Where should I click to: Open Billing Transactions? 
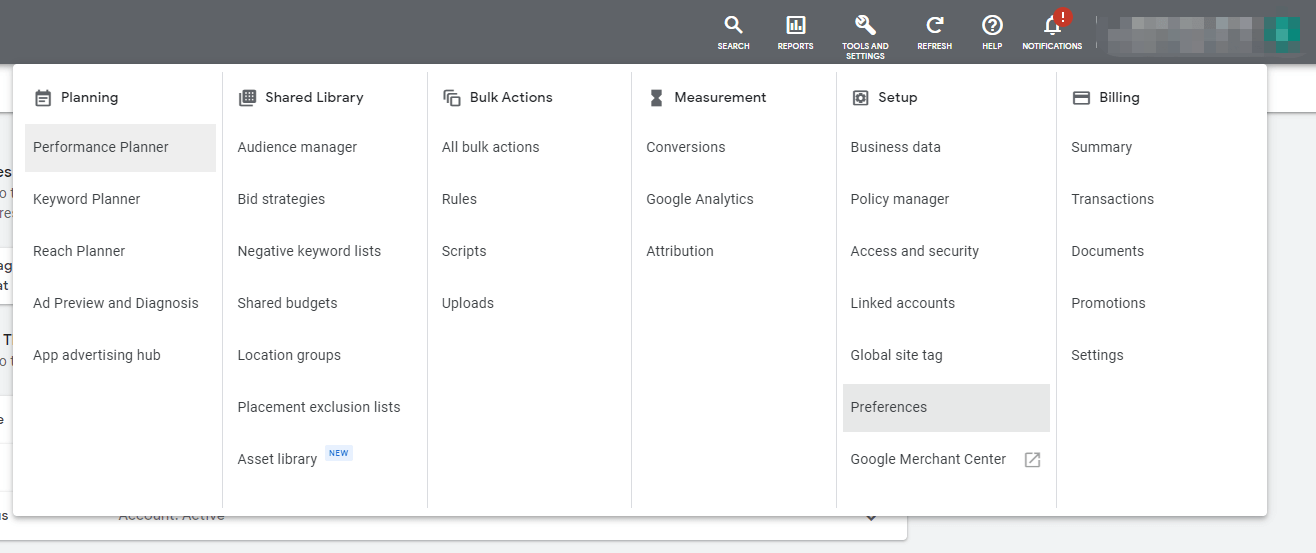point(1112,199)
